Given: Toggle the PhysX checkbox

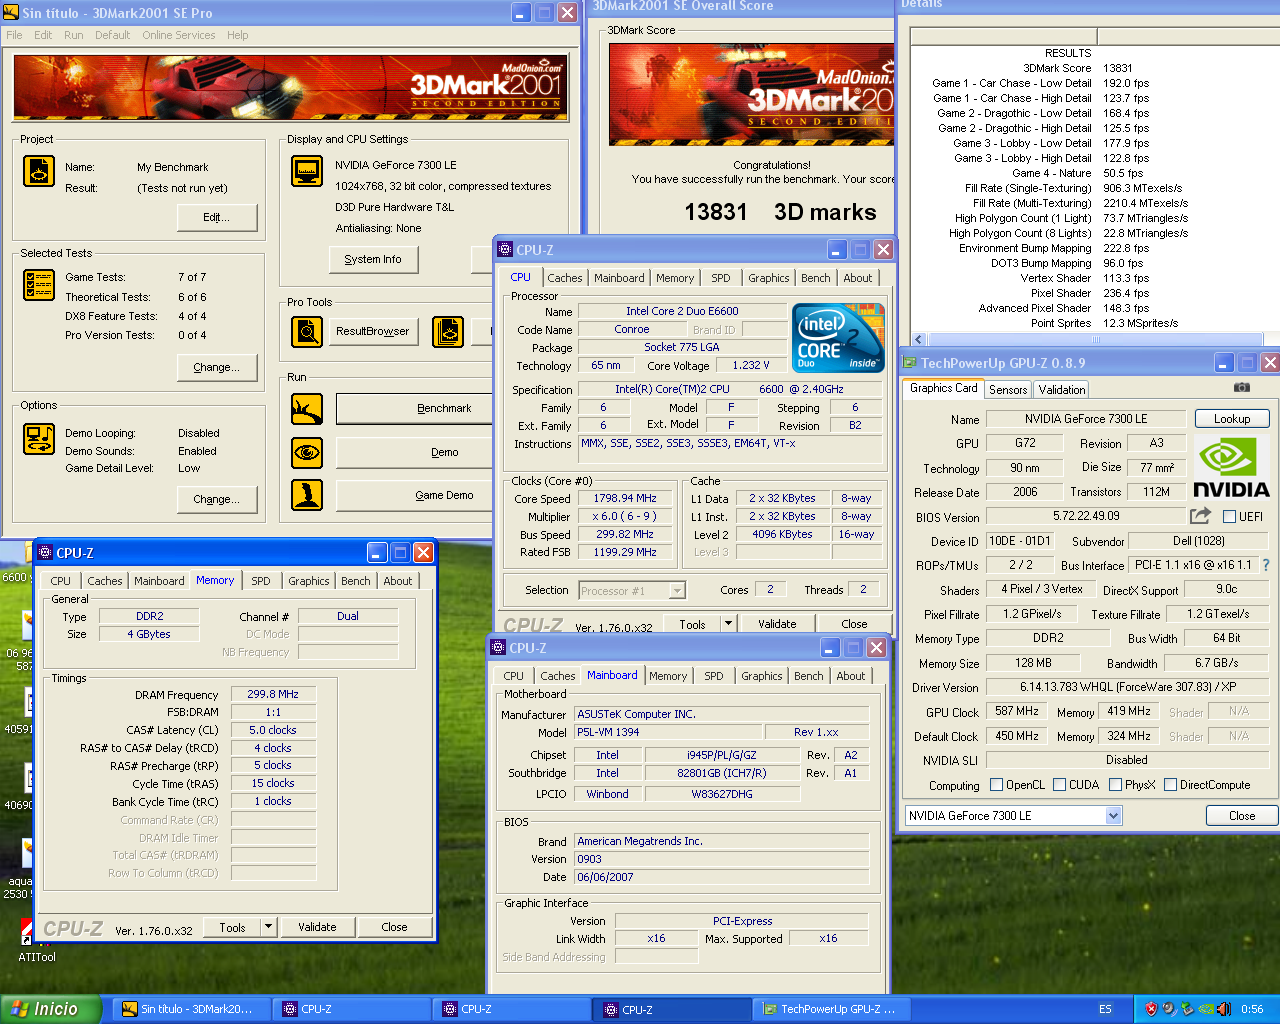Looking at the screenshot, I should 1115,785.
